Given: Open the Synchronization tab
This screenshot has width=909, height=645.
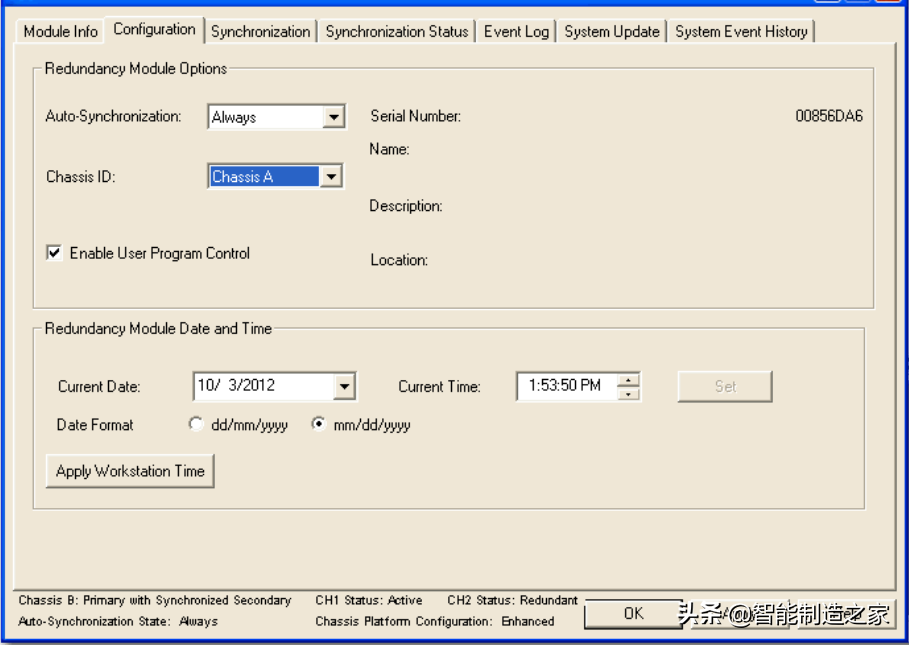Looking at the screenshot, I should (x=260, y=31).
